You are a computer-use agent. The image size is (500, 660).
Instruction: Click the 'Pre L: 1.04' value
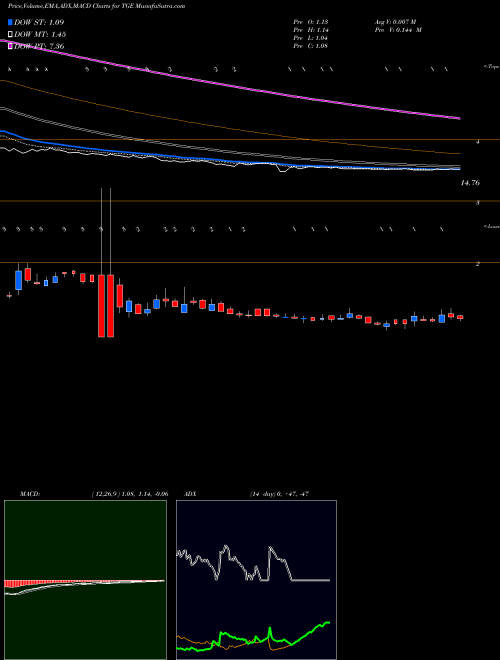(x=312, y=38)
